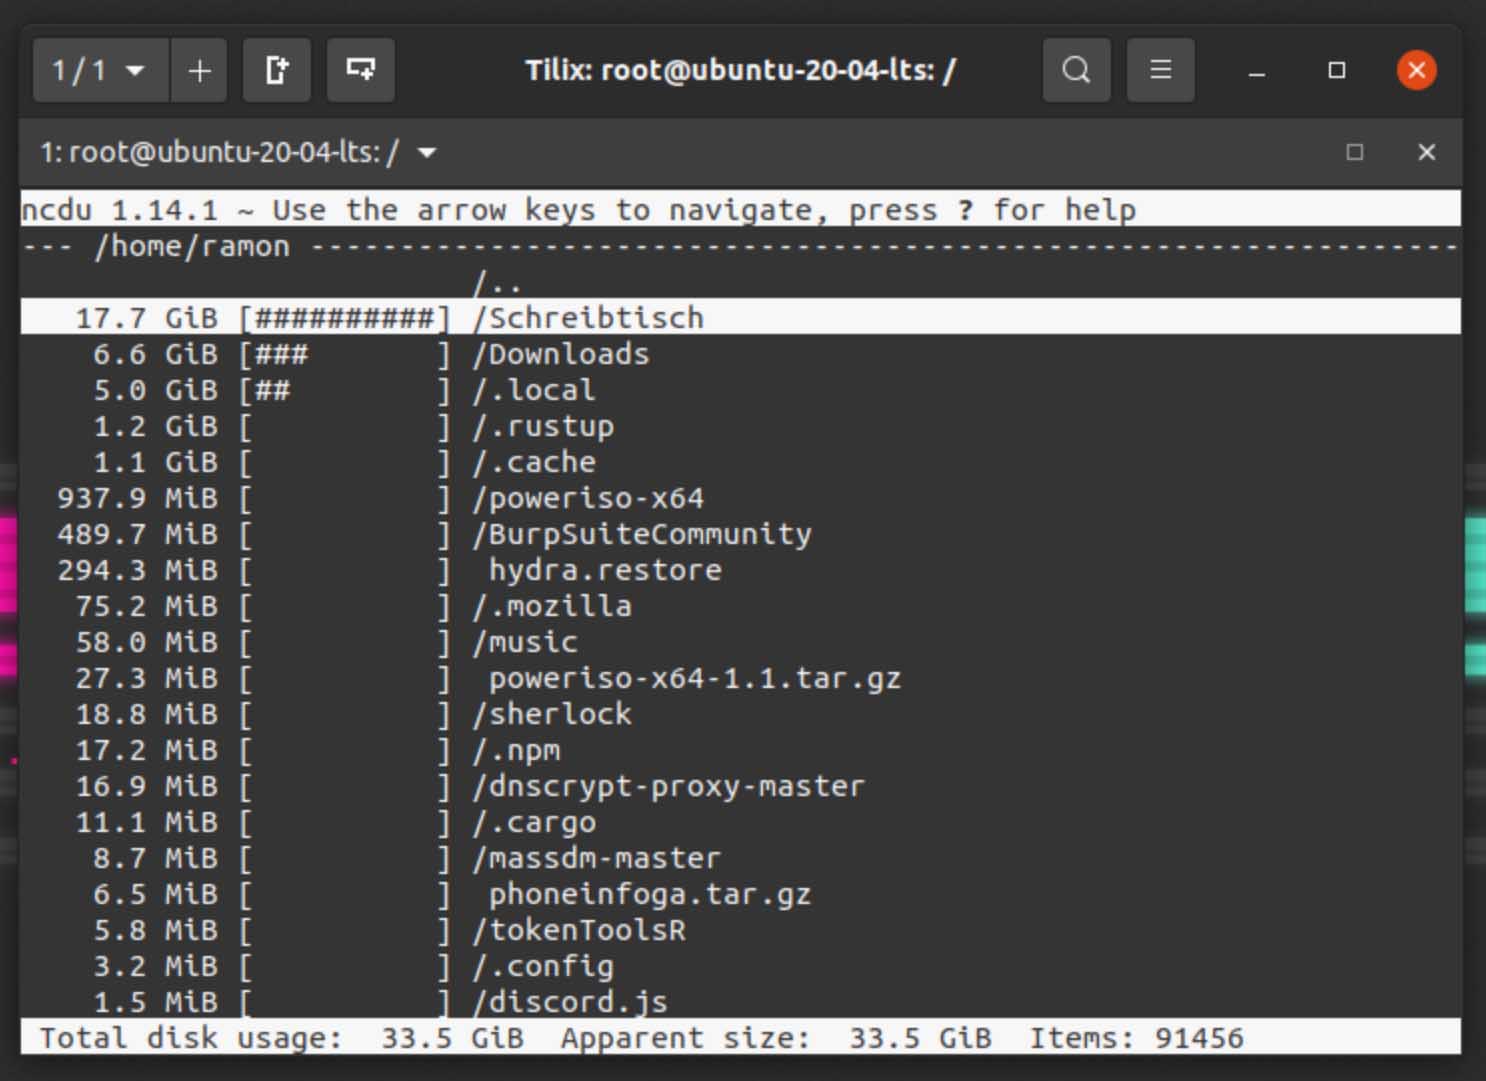The height and width of the screenshot is (1081, 1486).
Task: Select the /poweriso-x64 directory entry
Action: [741, 498]
